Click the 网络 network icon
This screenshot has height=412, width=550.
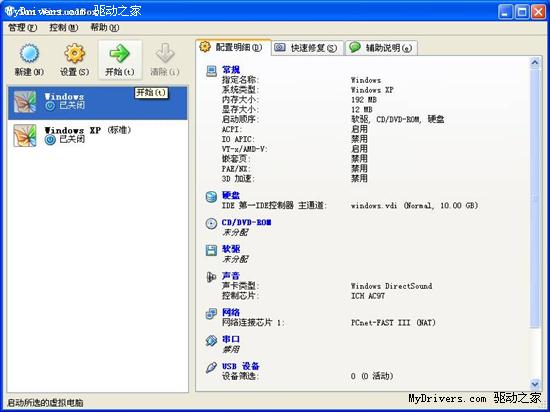coord(211,313)
